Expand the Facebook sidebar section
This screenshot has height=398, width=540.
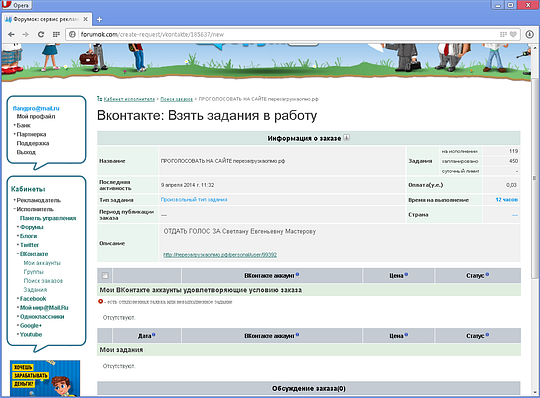coord(33,299)
